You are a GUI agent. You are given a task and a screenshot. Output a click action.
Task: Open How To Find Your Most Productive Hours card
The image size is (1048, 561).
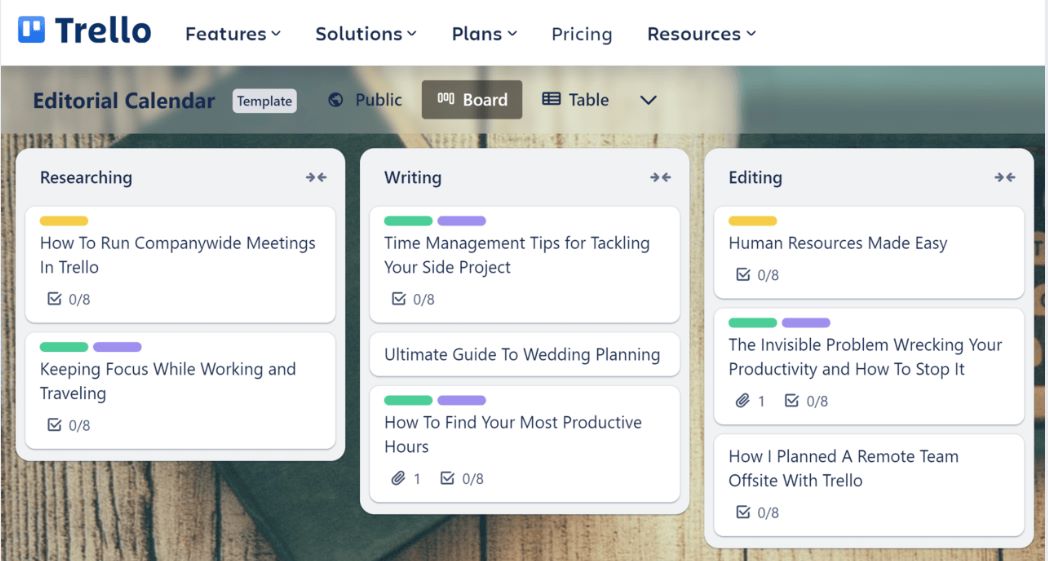click(x=525, y=445)
